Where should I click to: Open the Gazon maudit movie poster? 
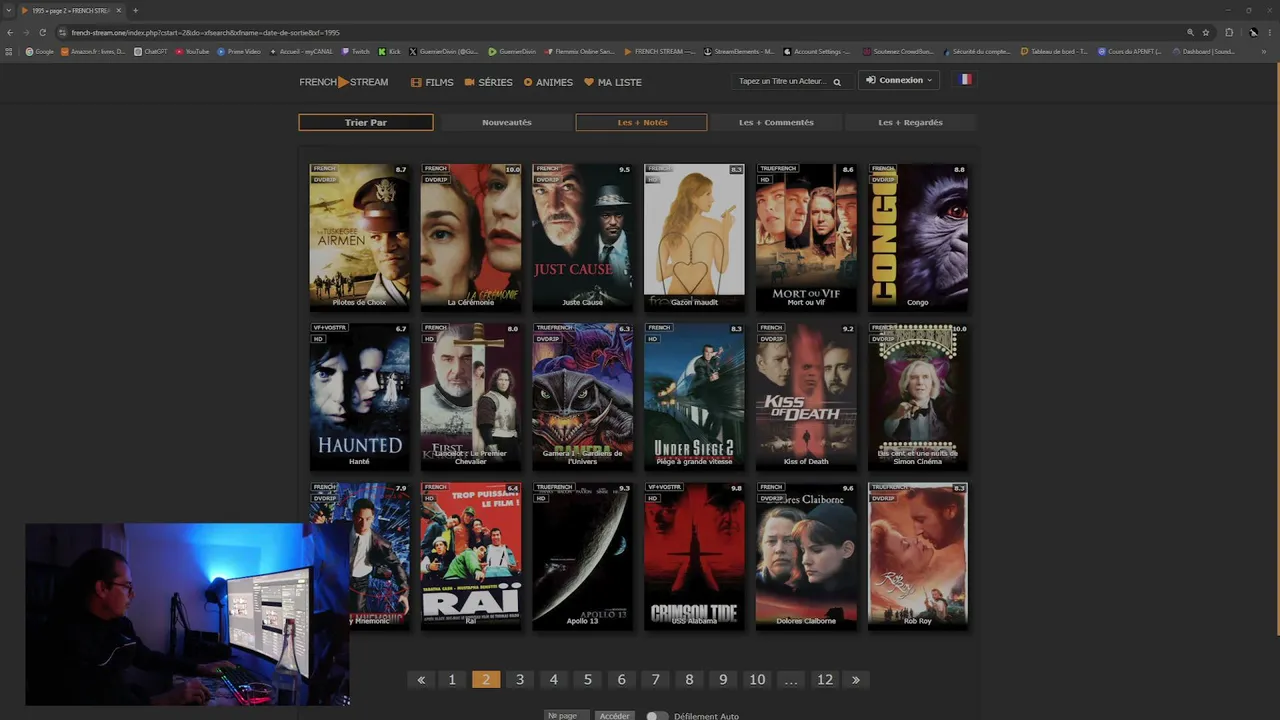pos(694,237)
